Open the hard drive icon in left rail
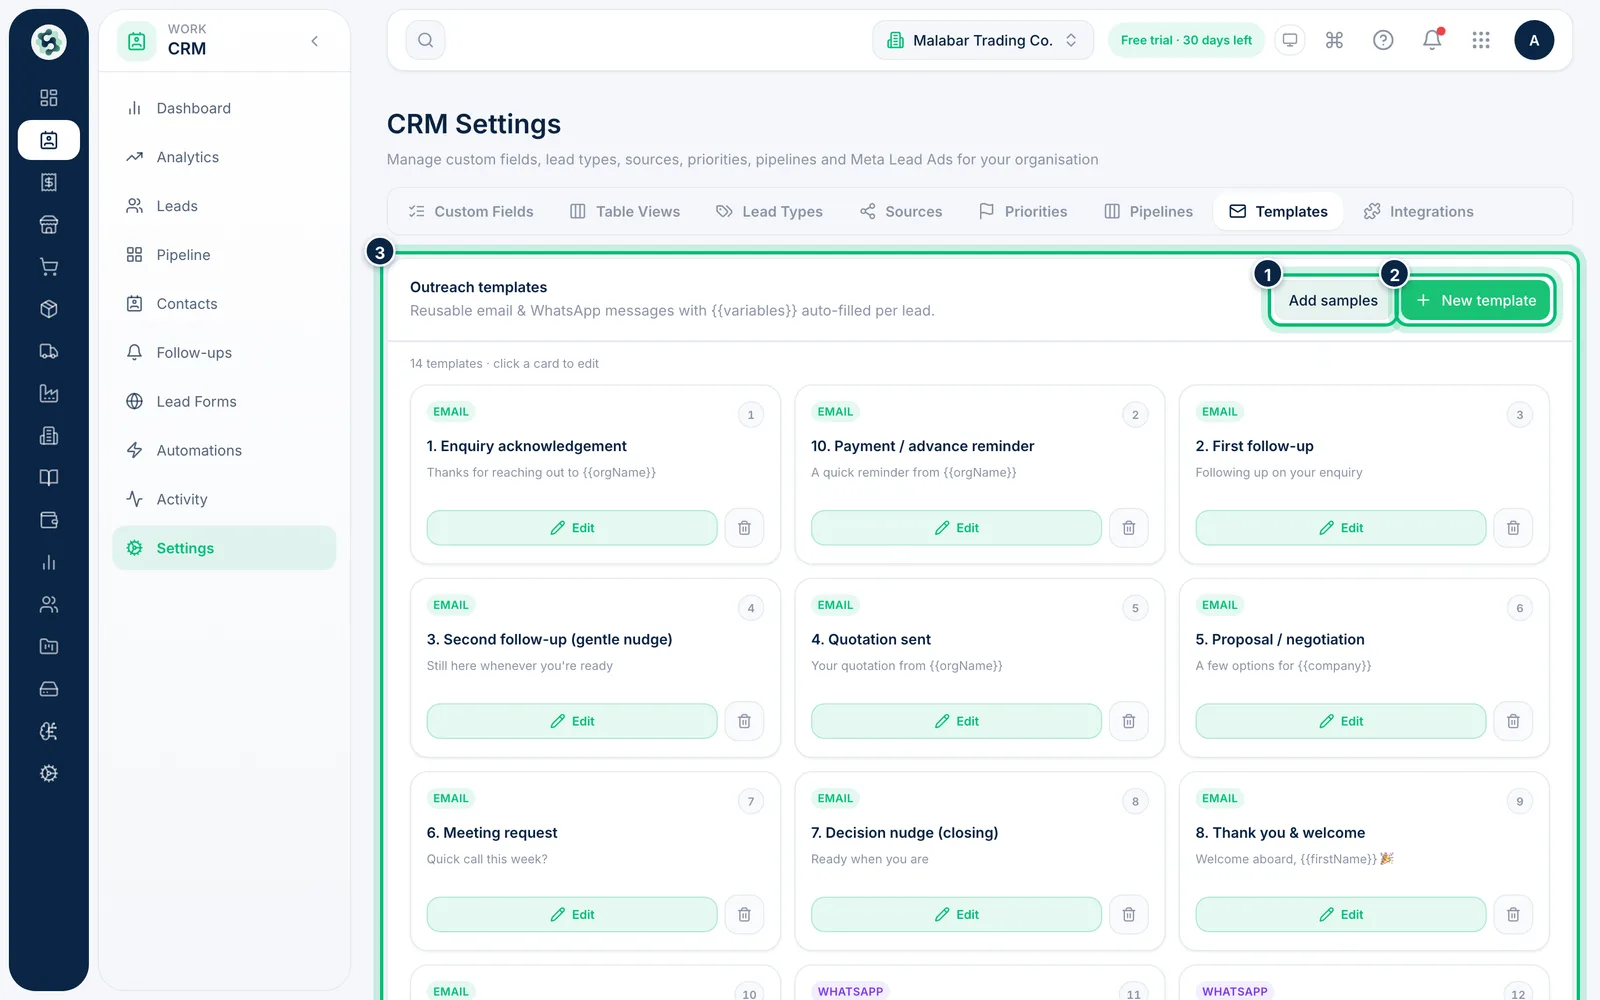 click(49, 689)
